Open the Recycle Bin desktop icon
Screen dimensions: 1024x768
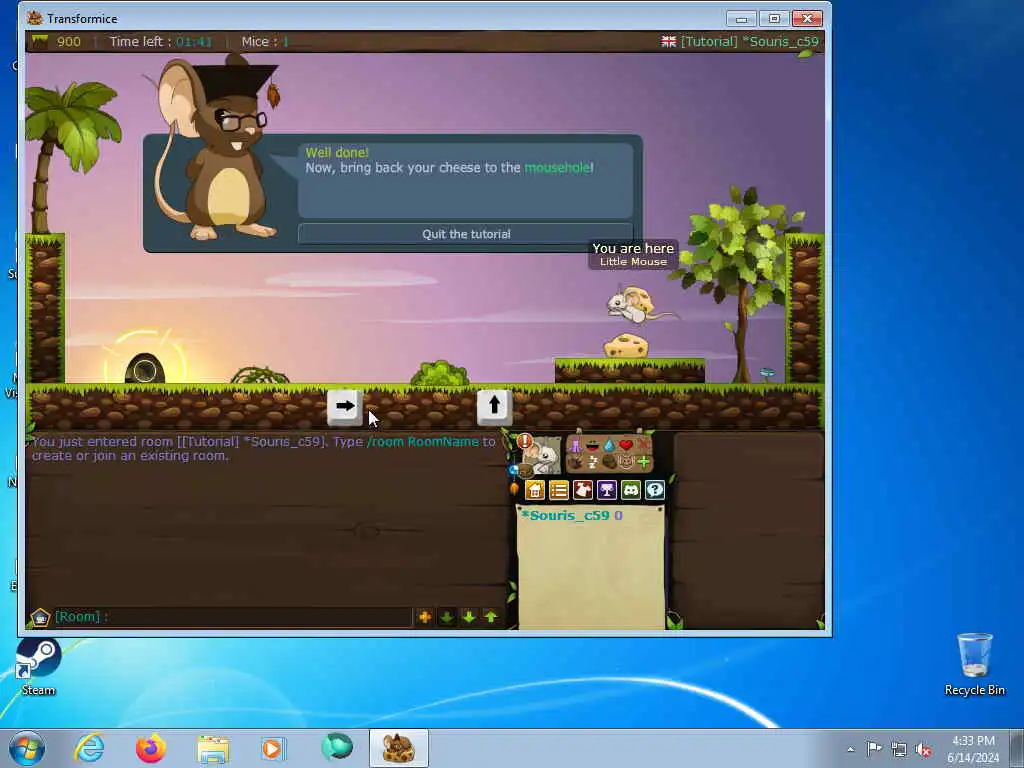pos(974,665)
